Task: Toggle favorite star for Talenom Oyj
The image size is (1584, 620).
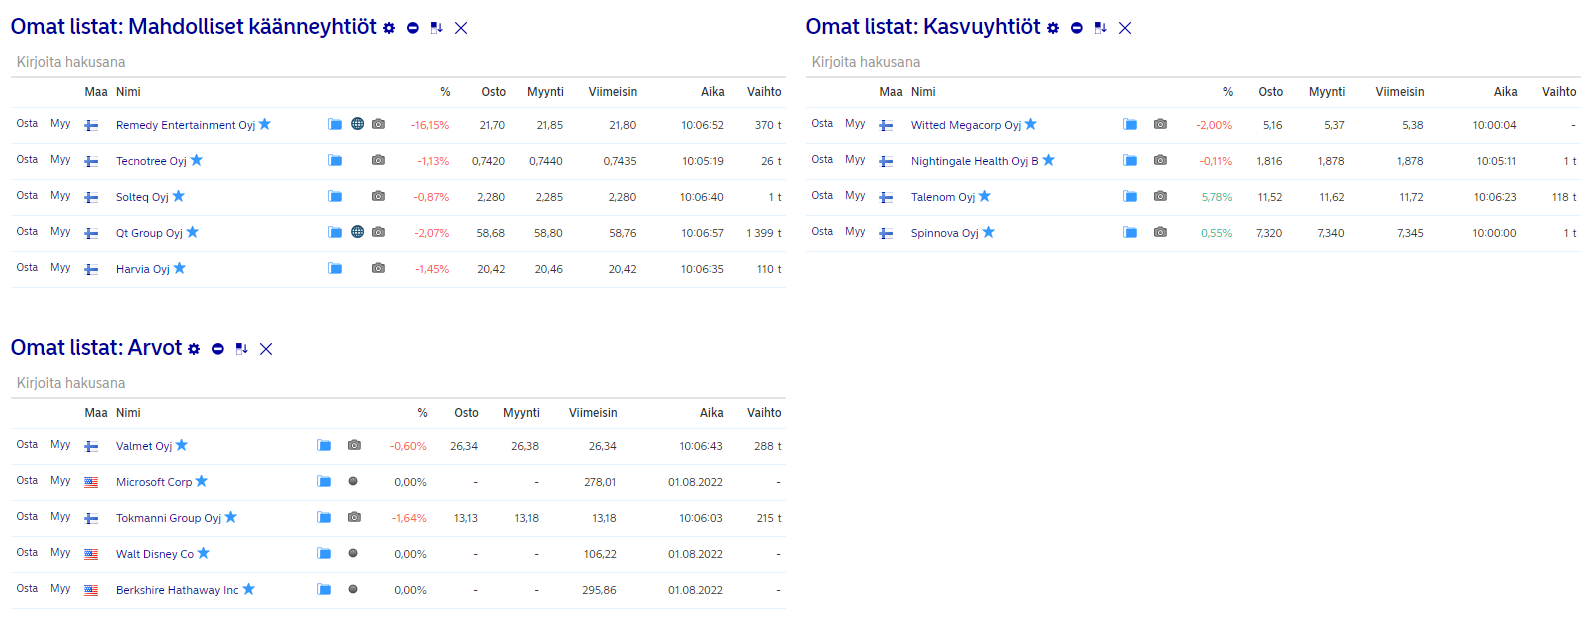Action: coord(985,196)
